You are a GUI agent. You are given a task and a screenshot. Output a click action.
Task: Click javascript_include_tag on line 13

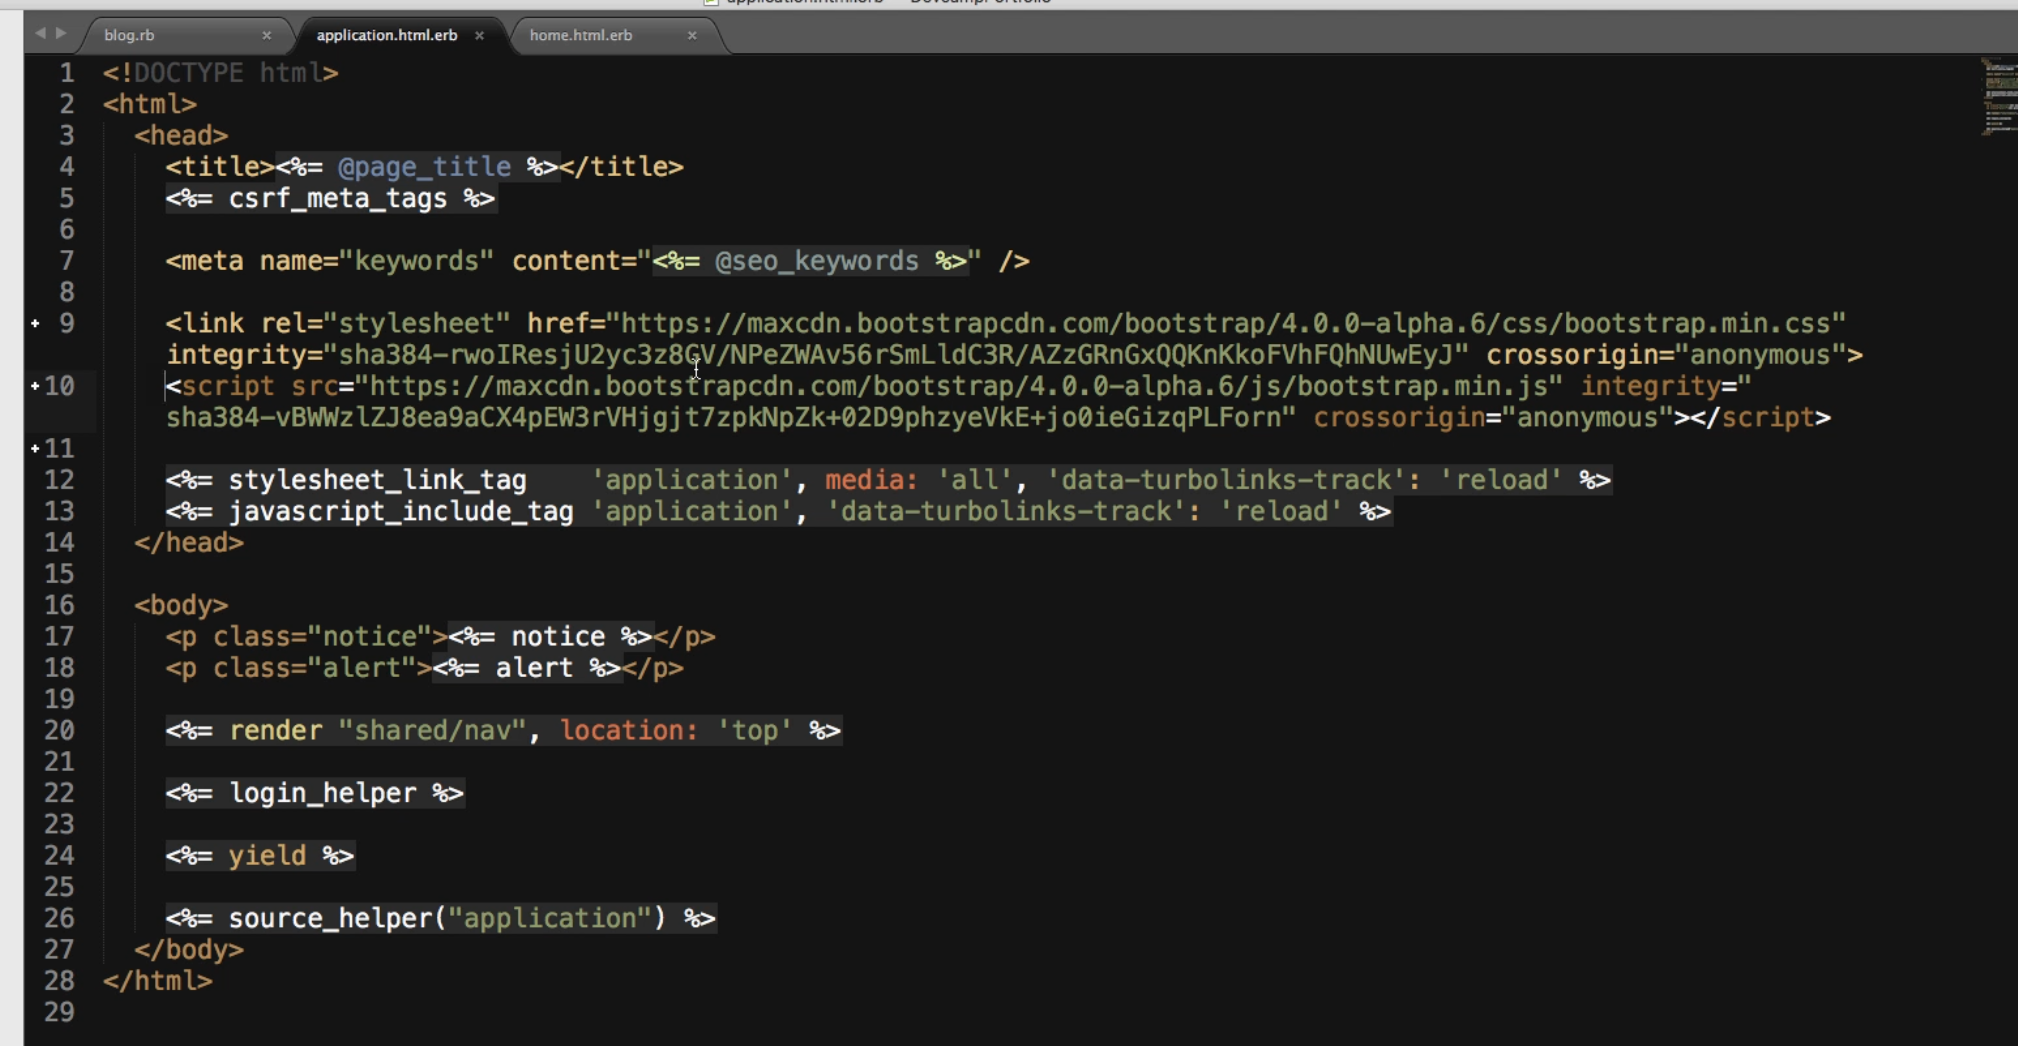pos(401,512)
